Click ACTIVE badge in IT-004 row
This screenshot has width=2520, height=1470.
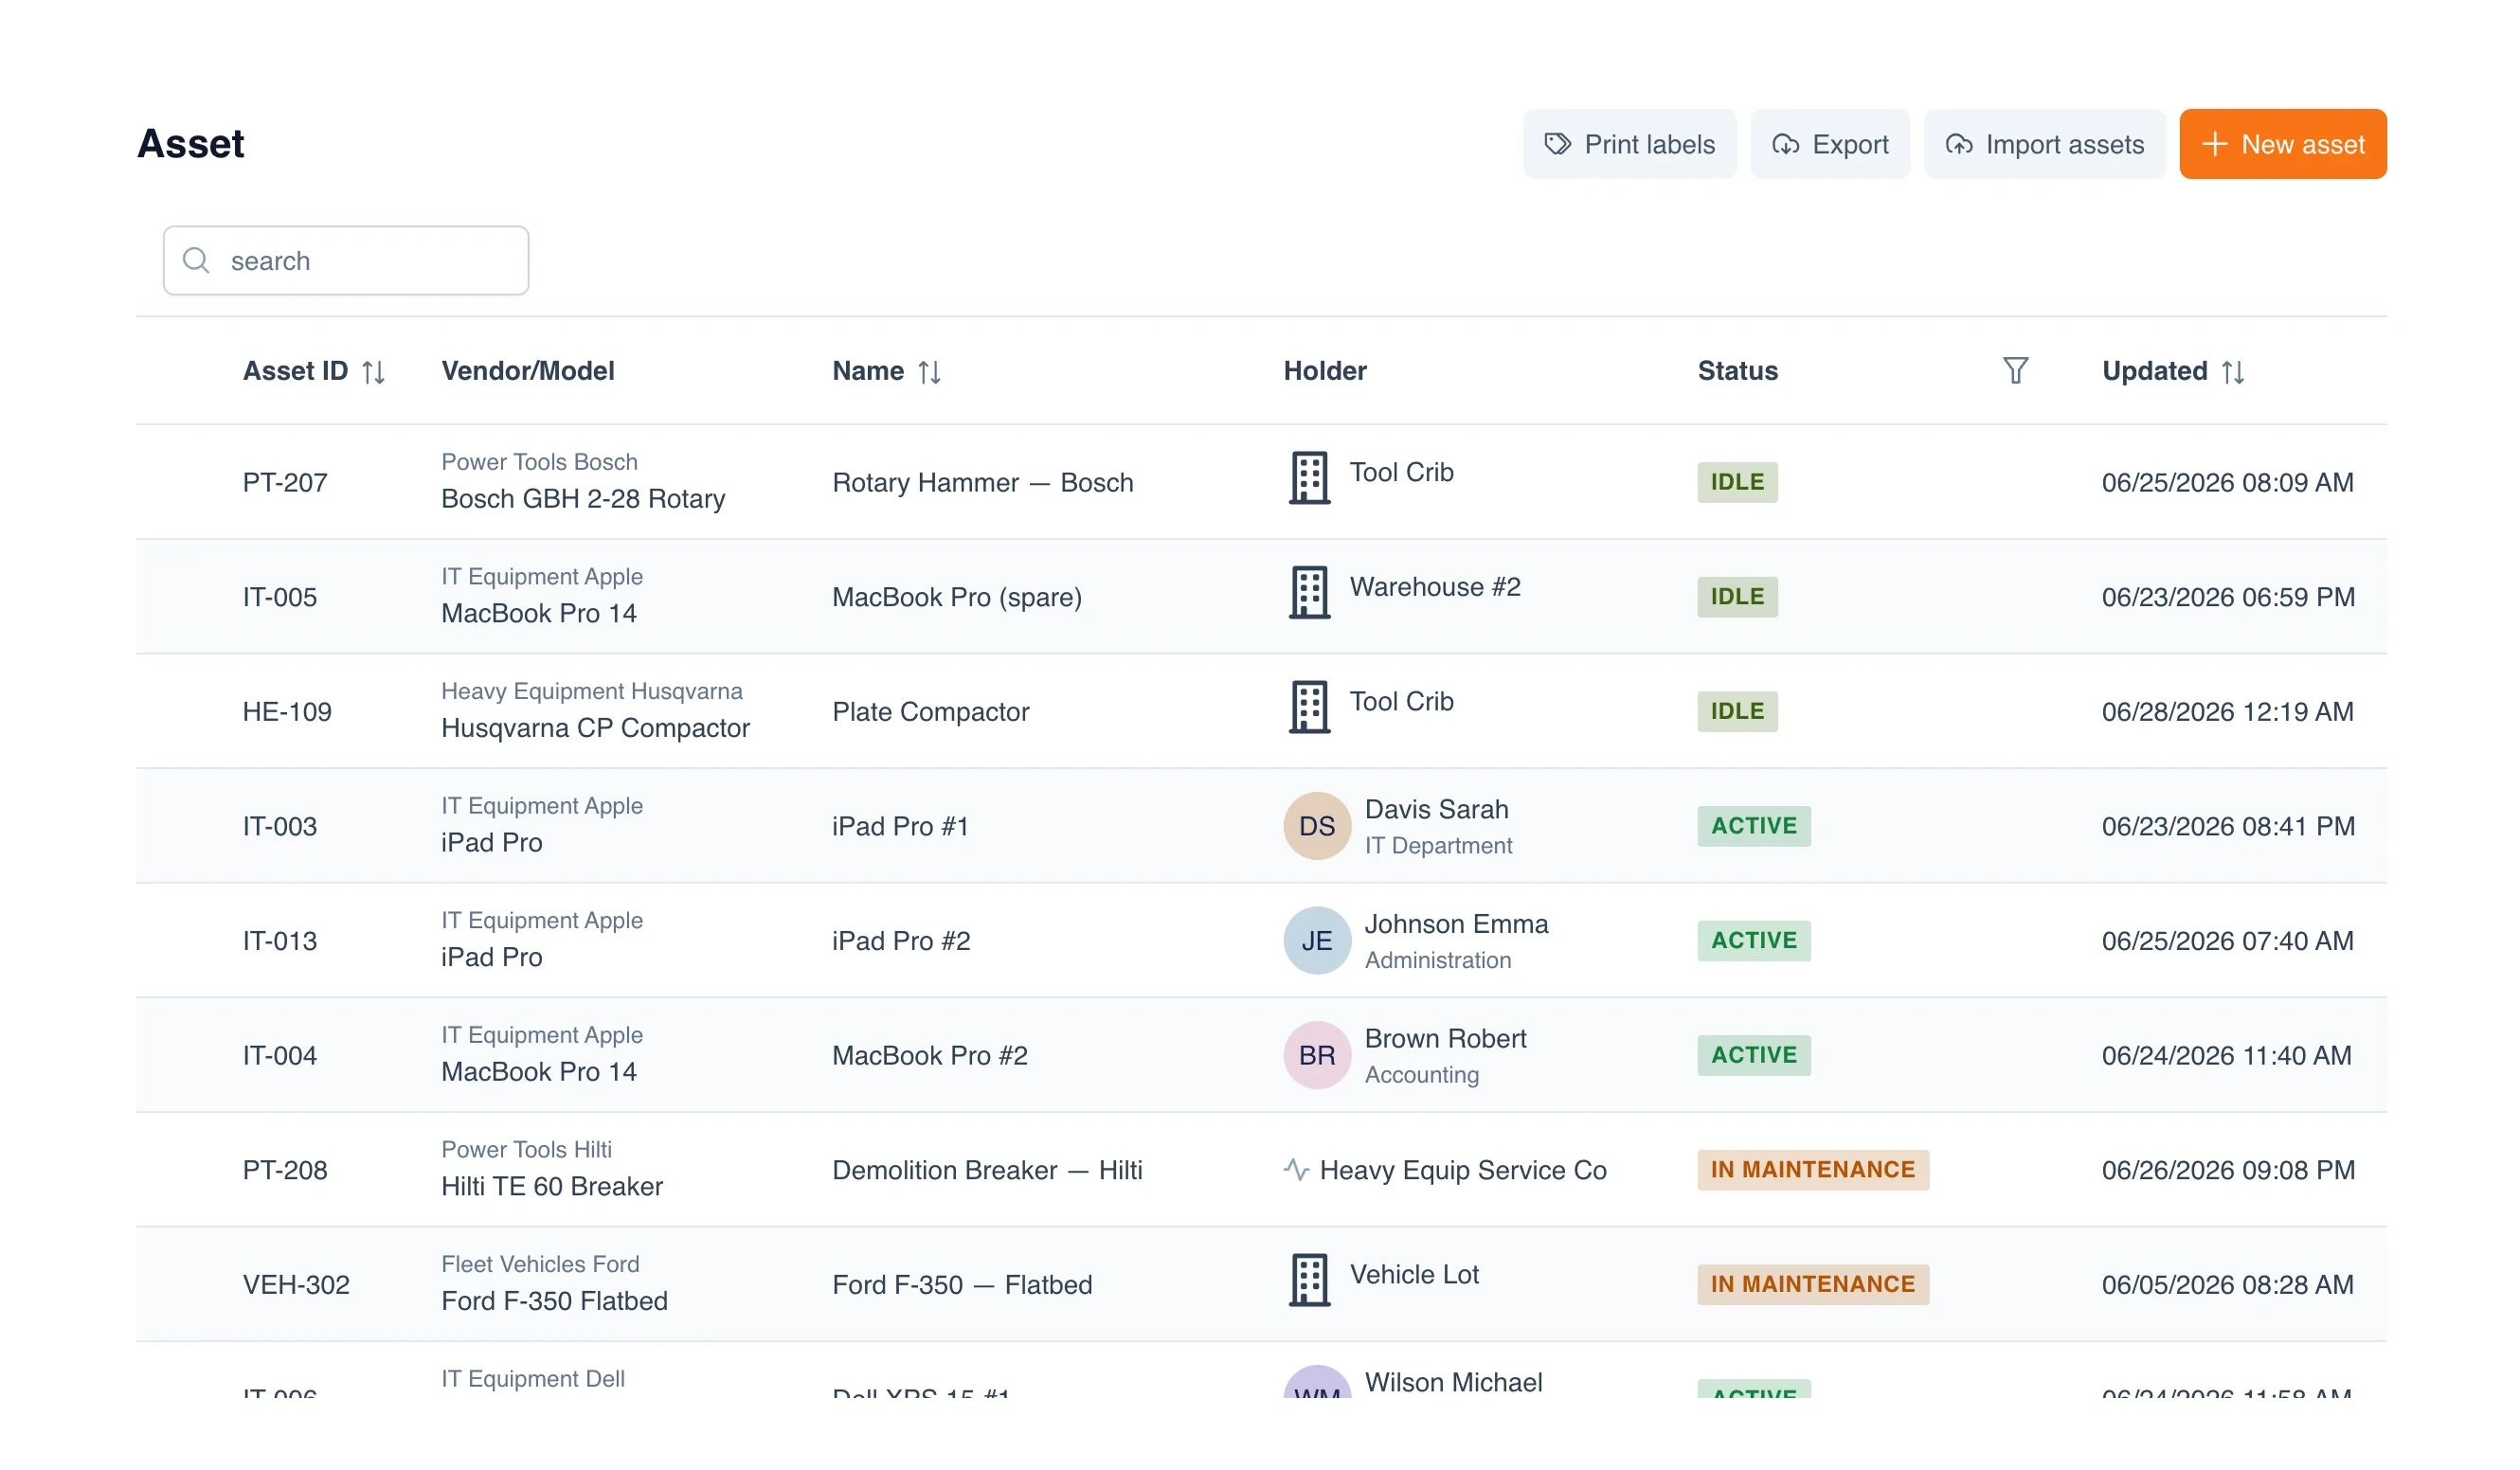click(1754, 1055)
